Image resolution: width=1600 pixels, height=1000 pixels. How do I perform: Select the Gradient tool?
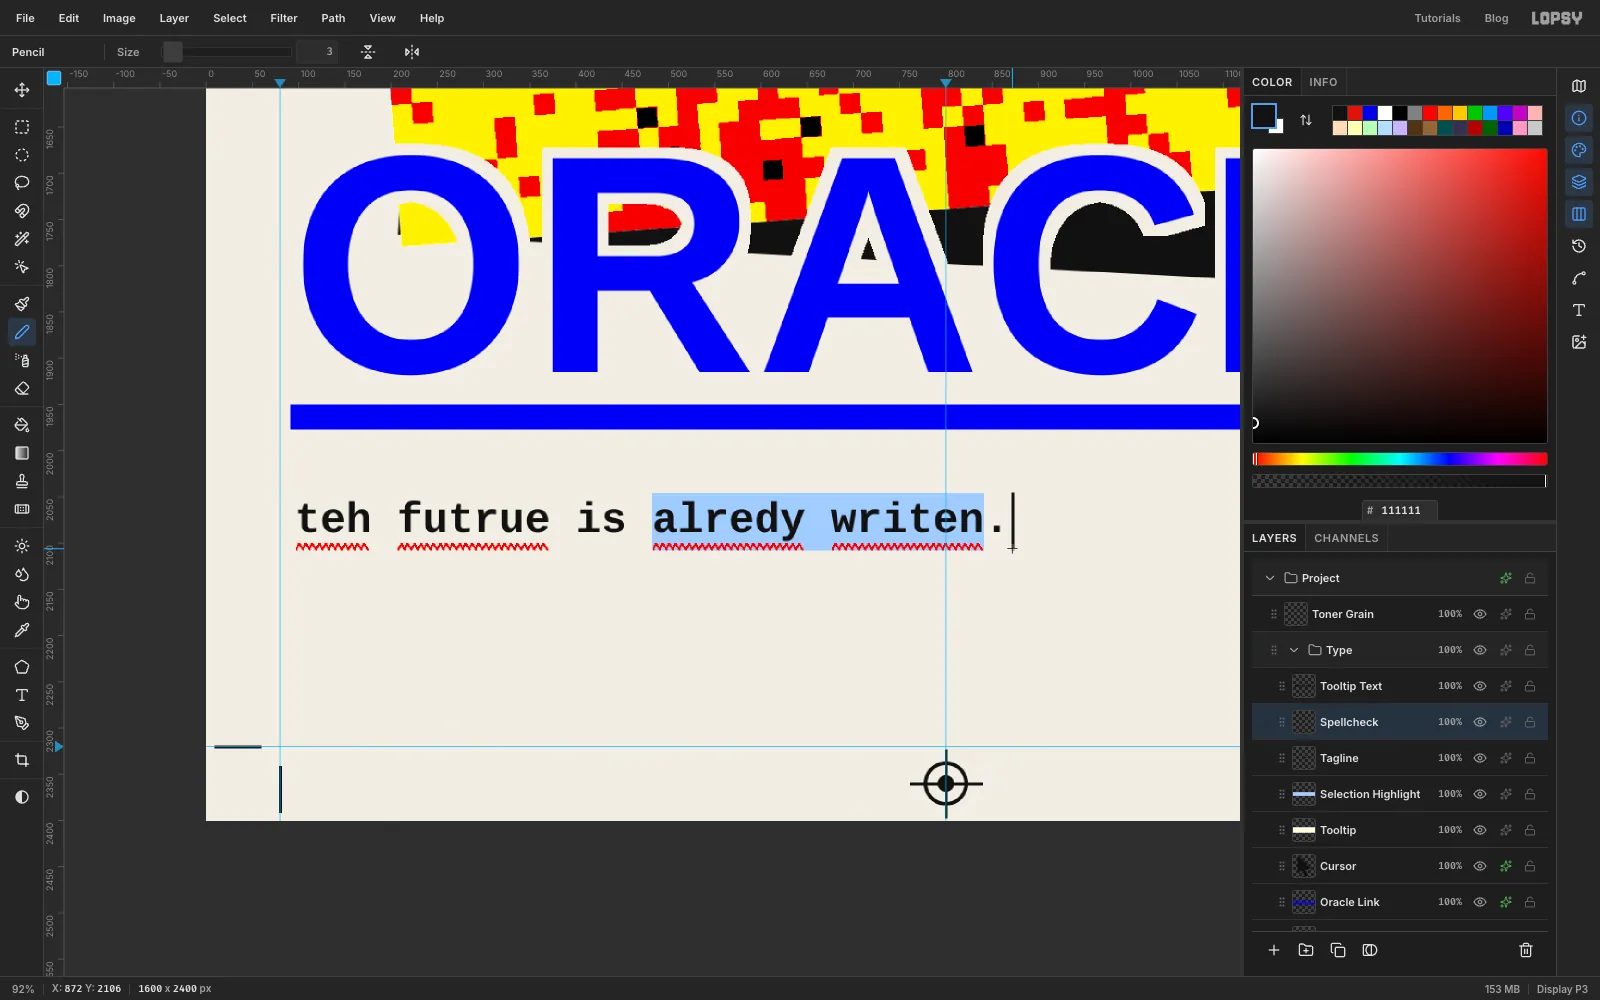click(x=22, y=453)
